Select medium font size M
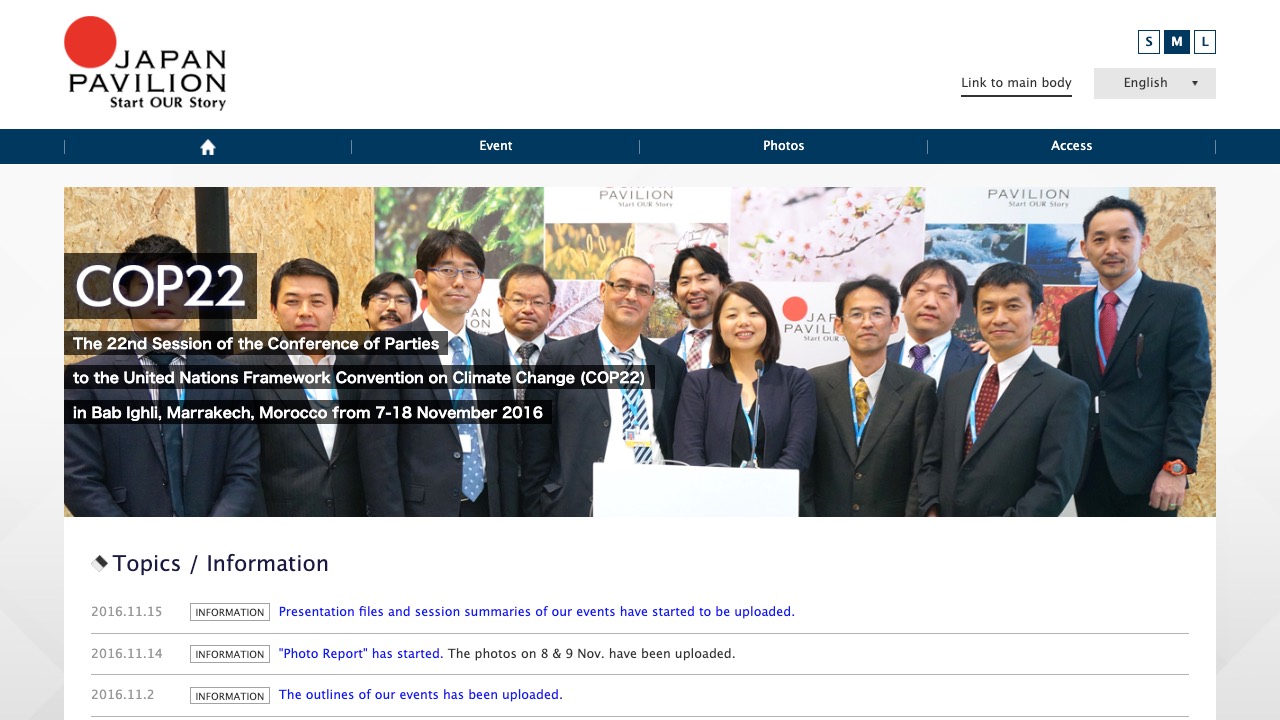Viewport: 1280px width, 720px height. pos(1177,42)
